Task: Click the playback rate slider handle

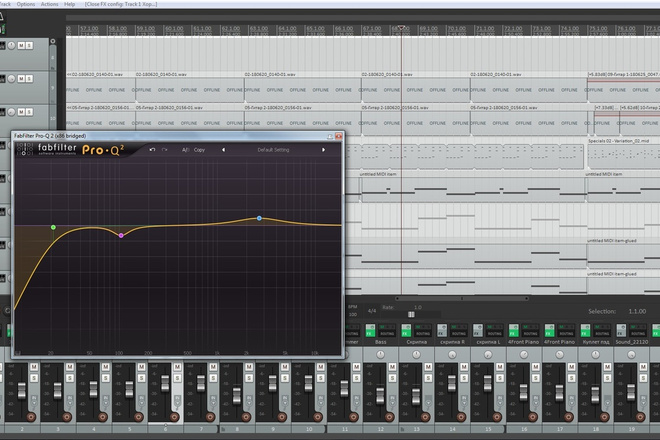Action: [x=411, y=315]
